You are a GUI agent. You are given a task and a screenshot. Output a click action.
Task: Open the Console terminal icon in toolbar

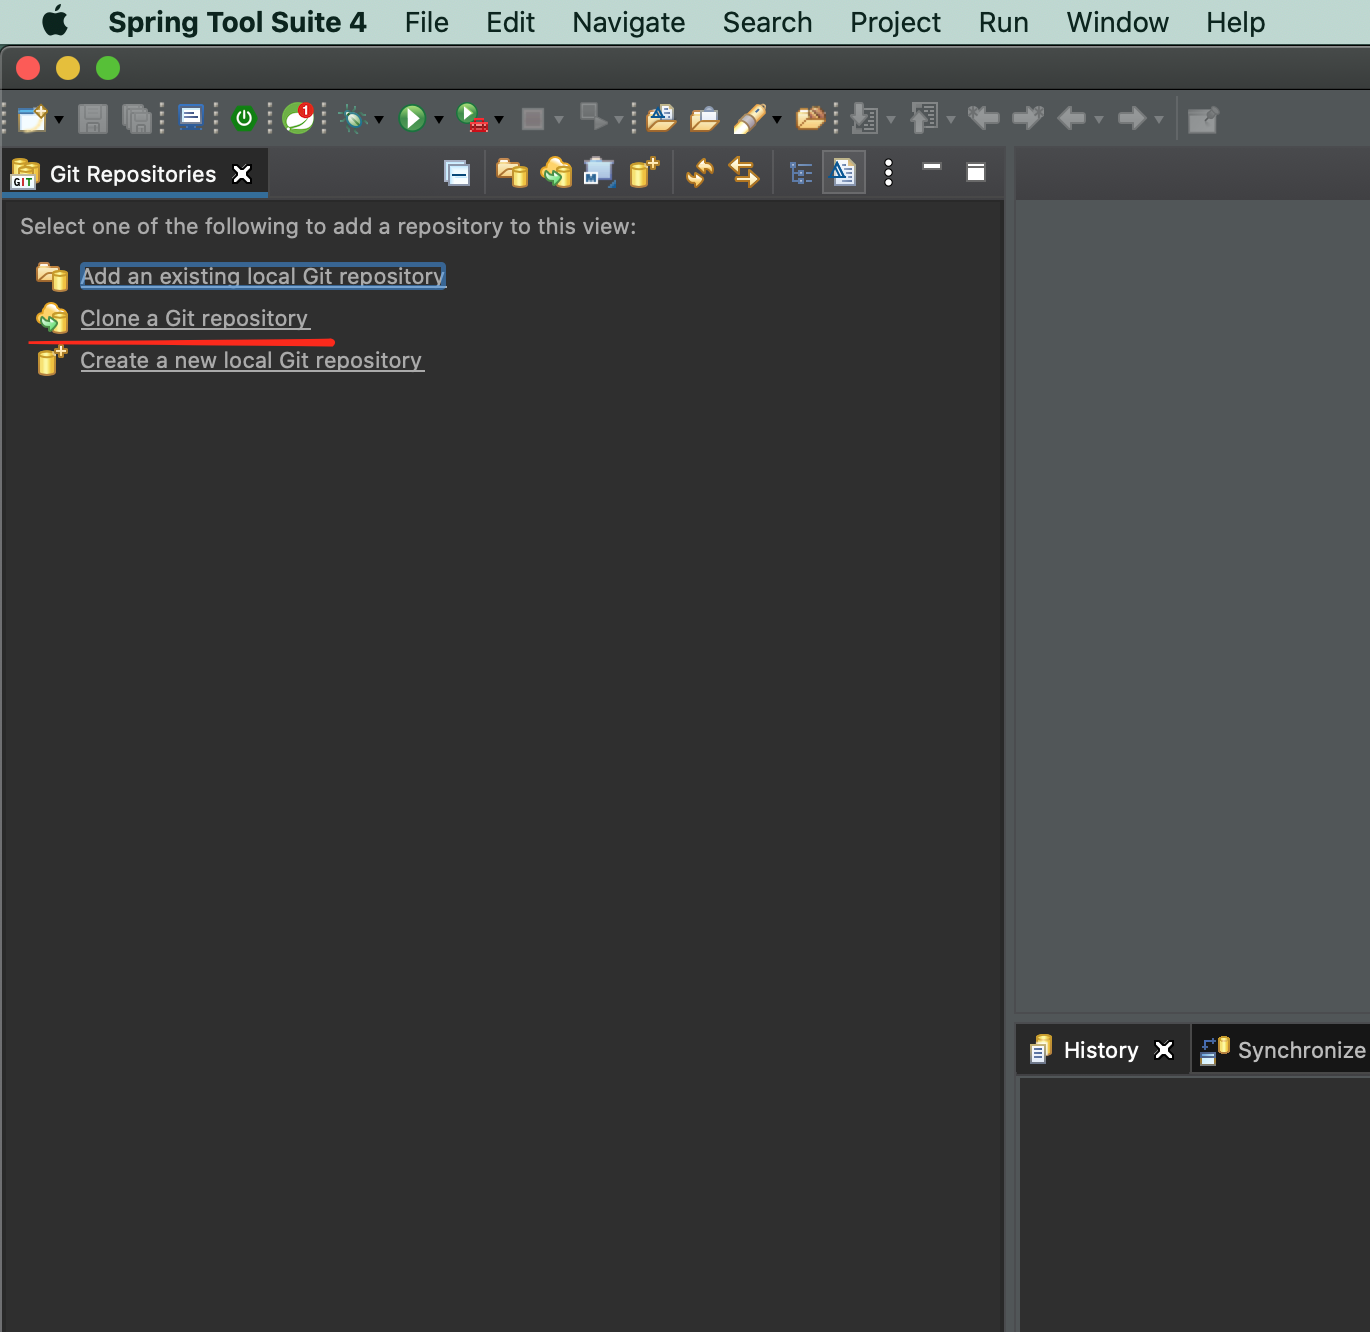click(191, 118)
